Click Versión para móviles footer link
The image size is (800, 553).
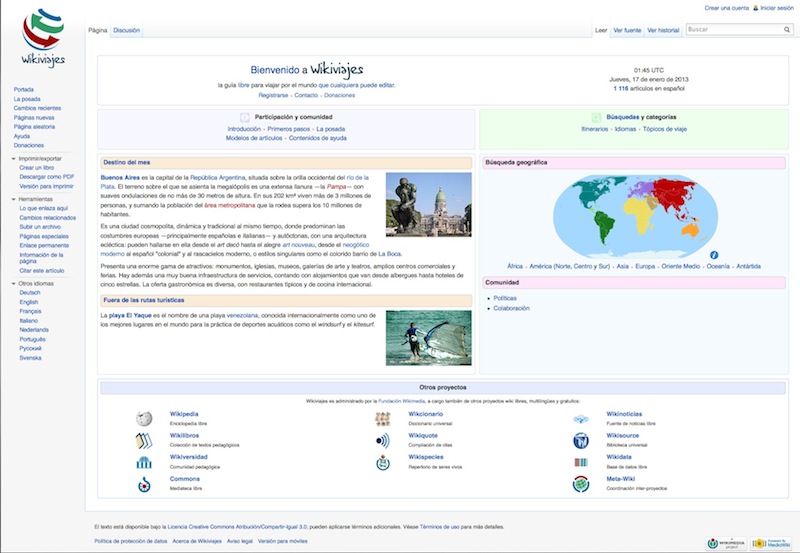pos(282,541)
